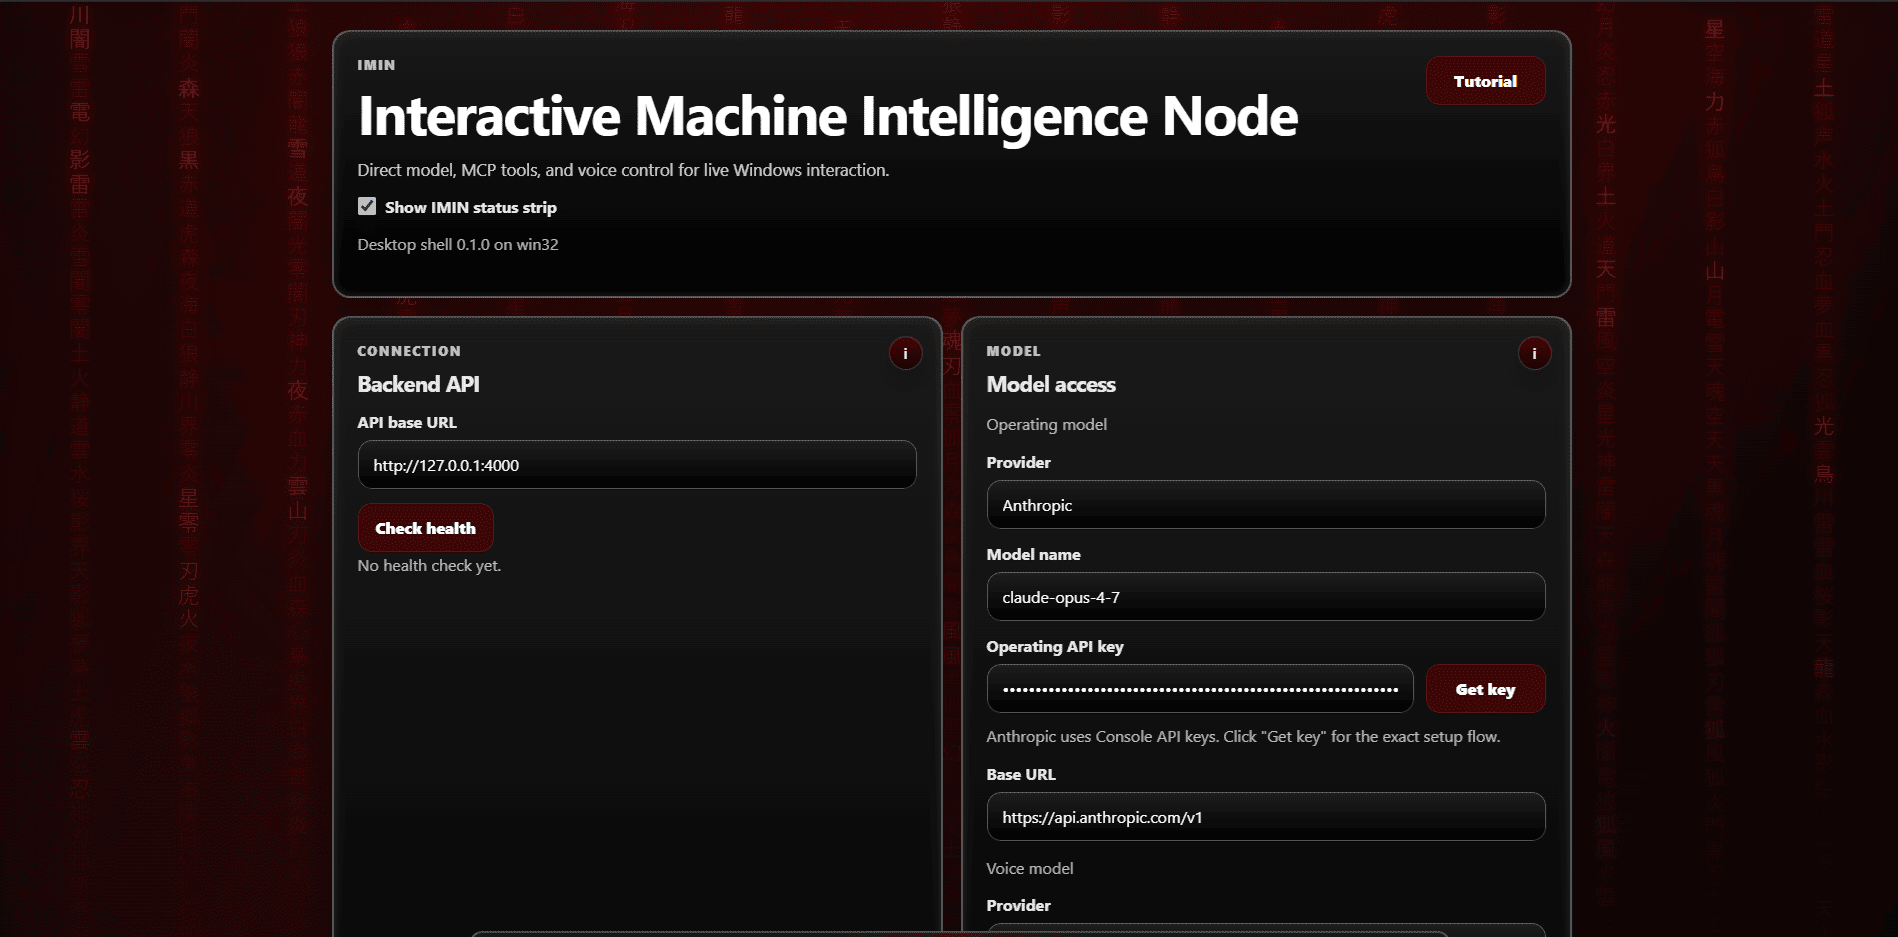The width and height of the screenshot is (1898, 937).
Task: Open the Model access info icon
Action: point(1534,353)
